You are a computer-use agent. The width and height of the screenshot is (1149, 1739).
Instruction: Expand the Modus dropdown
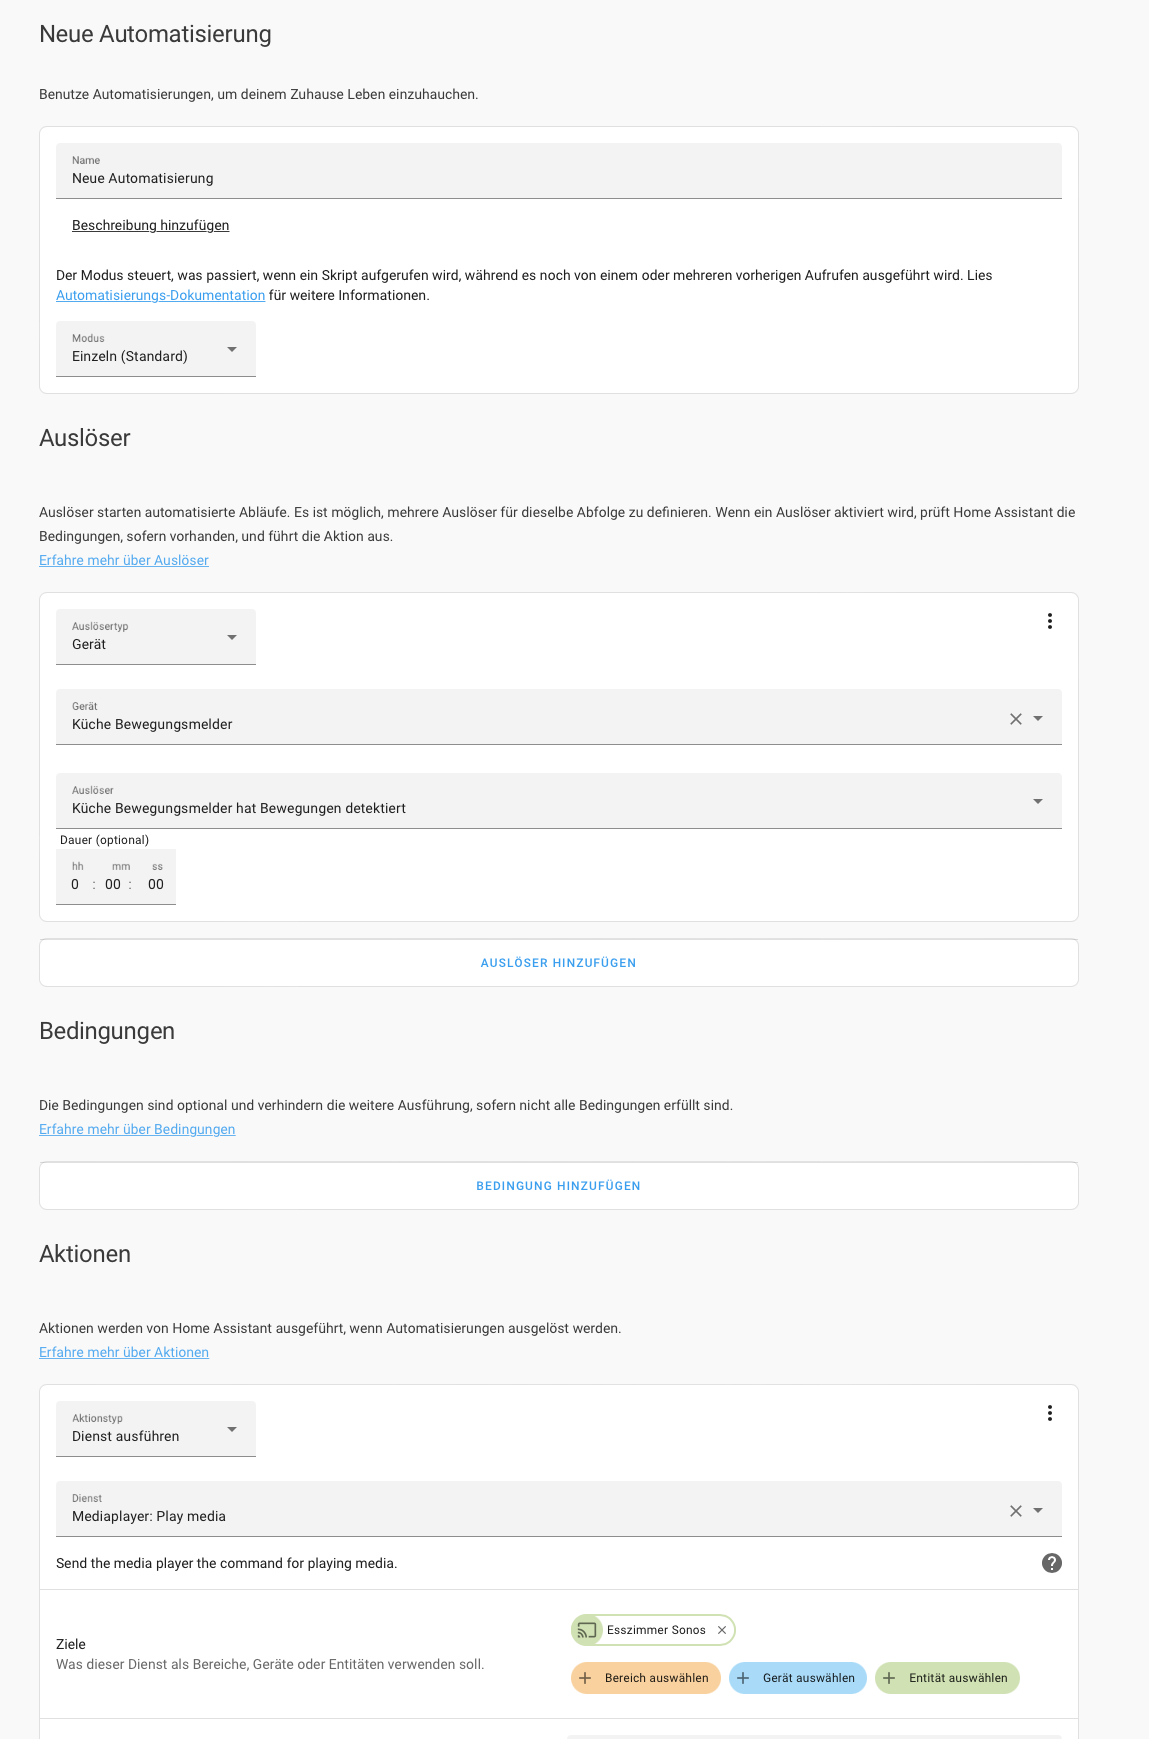pos(156,349)
